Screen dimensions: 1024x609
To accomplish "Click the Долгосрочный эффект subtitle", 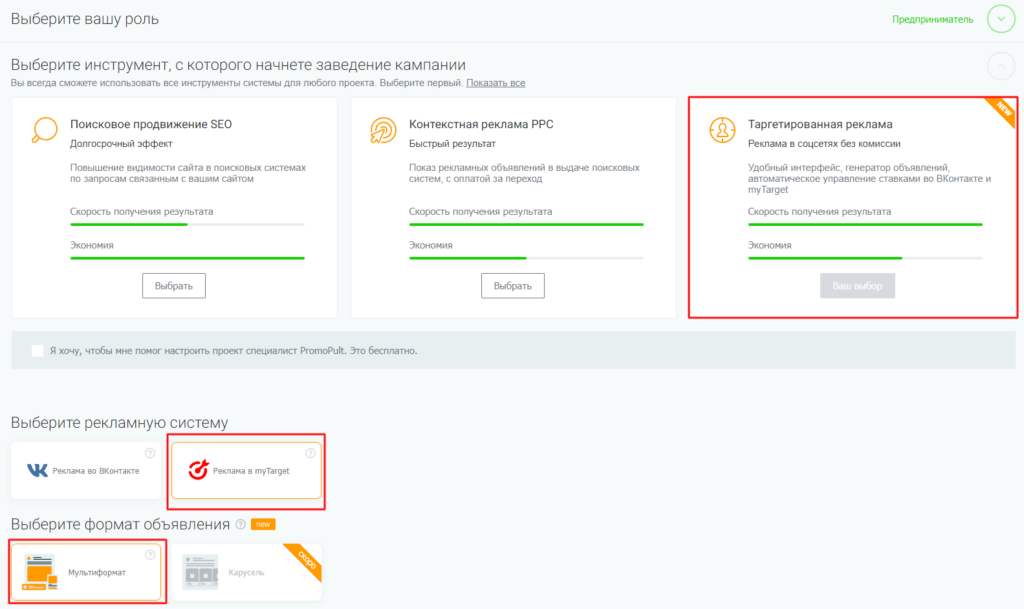I will (x=121, y=144).
